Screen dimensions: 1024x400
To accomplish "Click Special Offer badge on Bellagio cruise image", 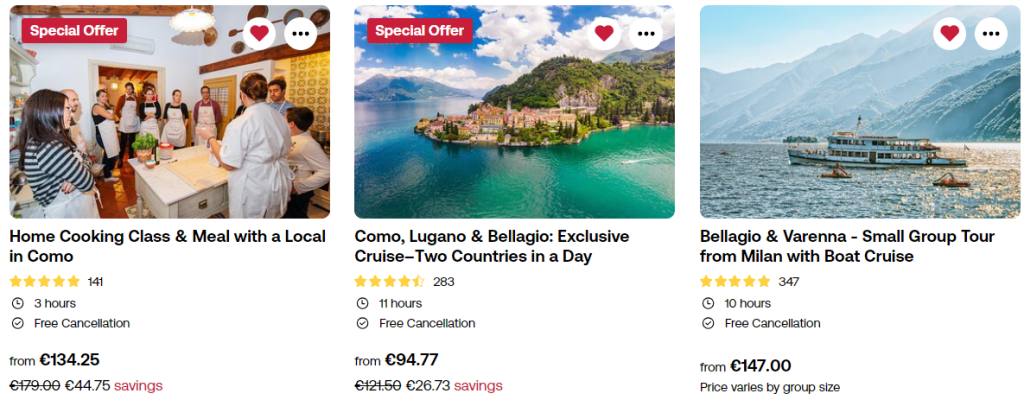I will (419, 30).
